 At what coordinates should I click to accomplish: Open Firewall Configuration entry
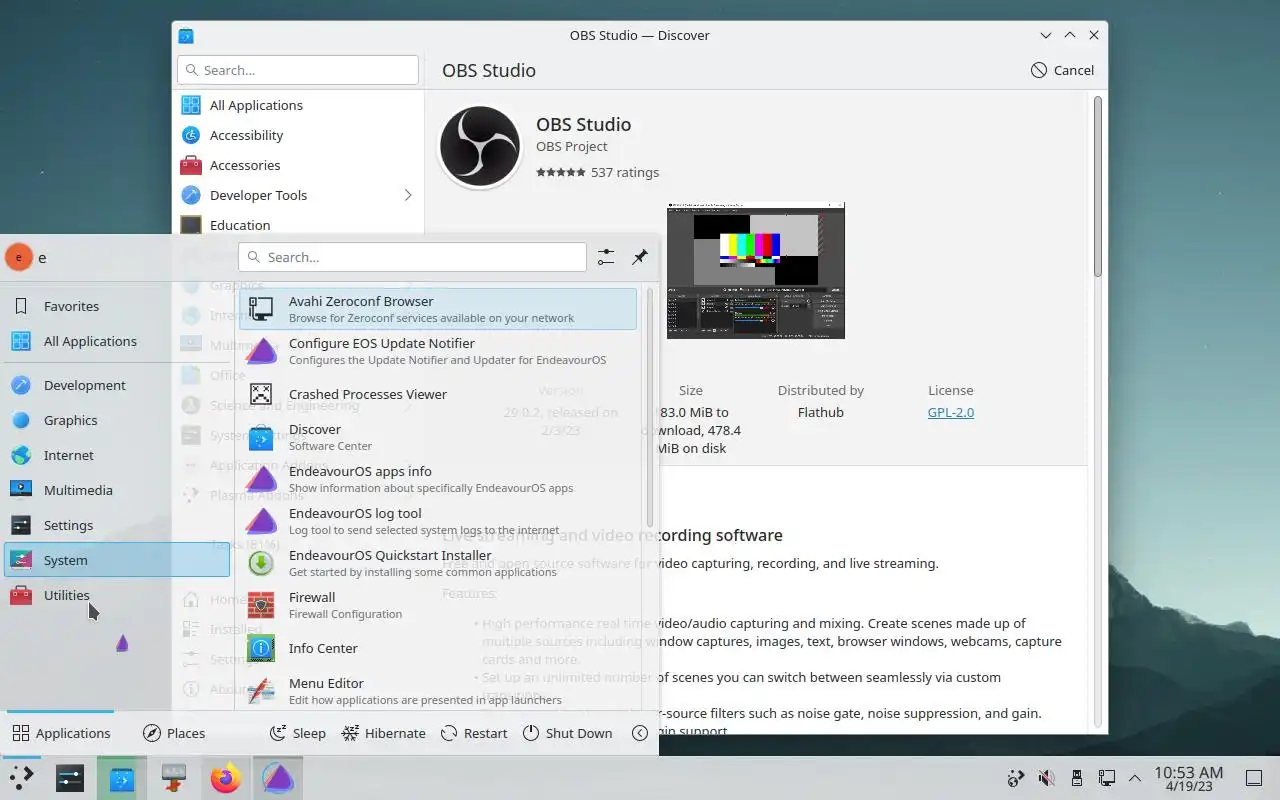(438, 605)
